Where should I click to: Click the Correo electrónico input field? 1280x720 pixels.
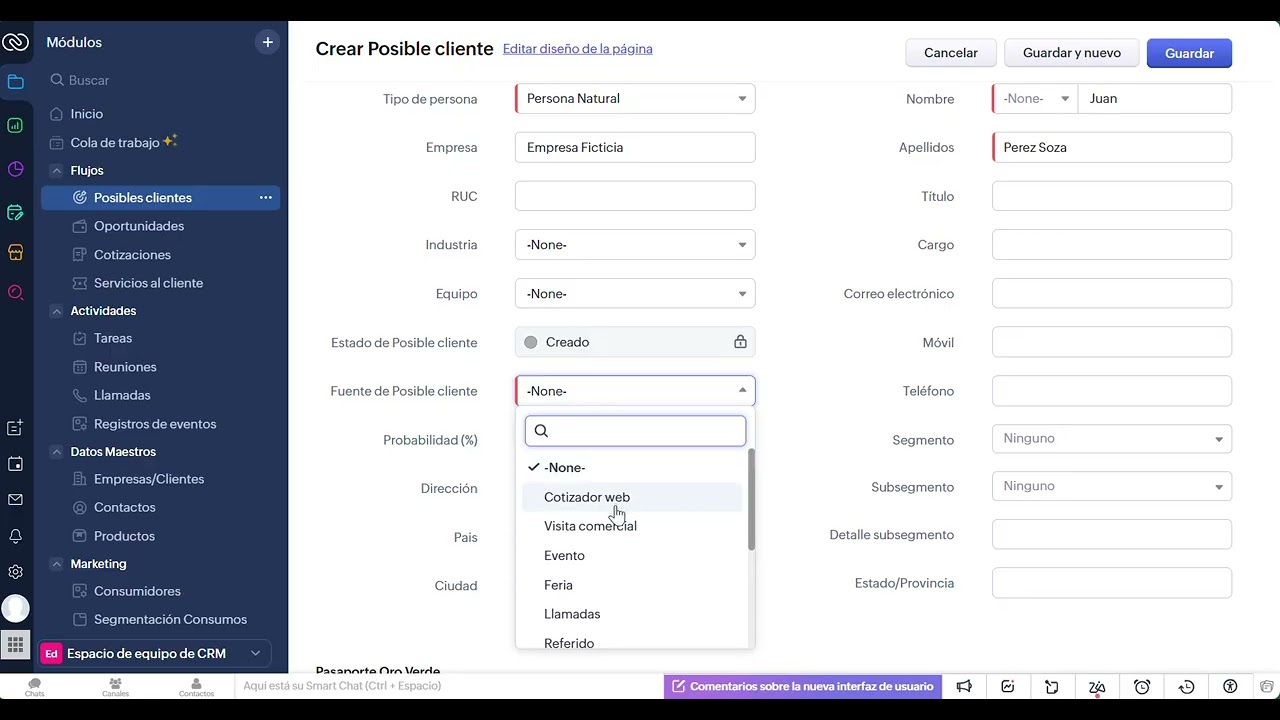coord(1112,294)
